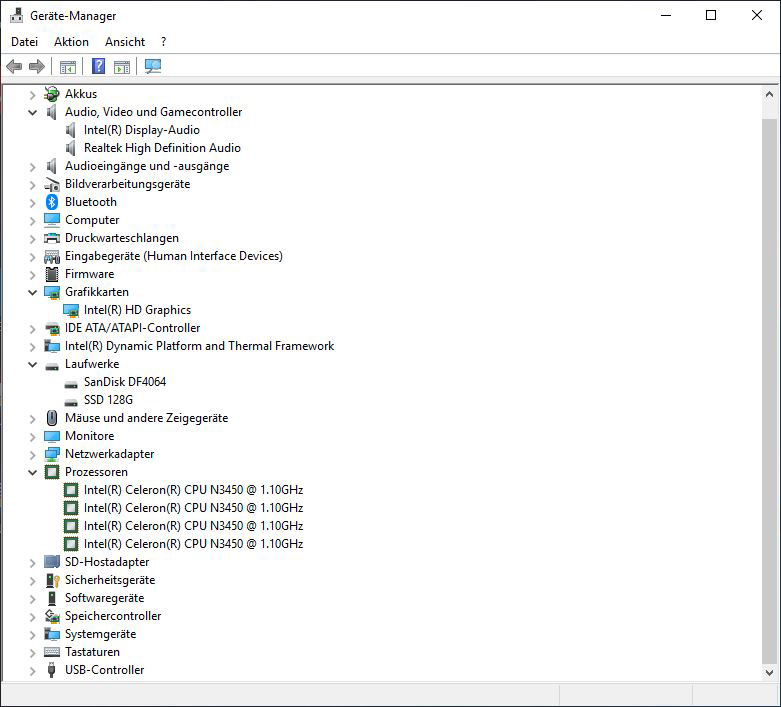Click the Tastaturen keyboard icon

click(52, 652)
